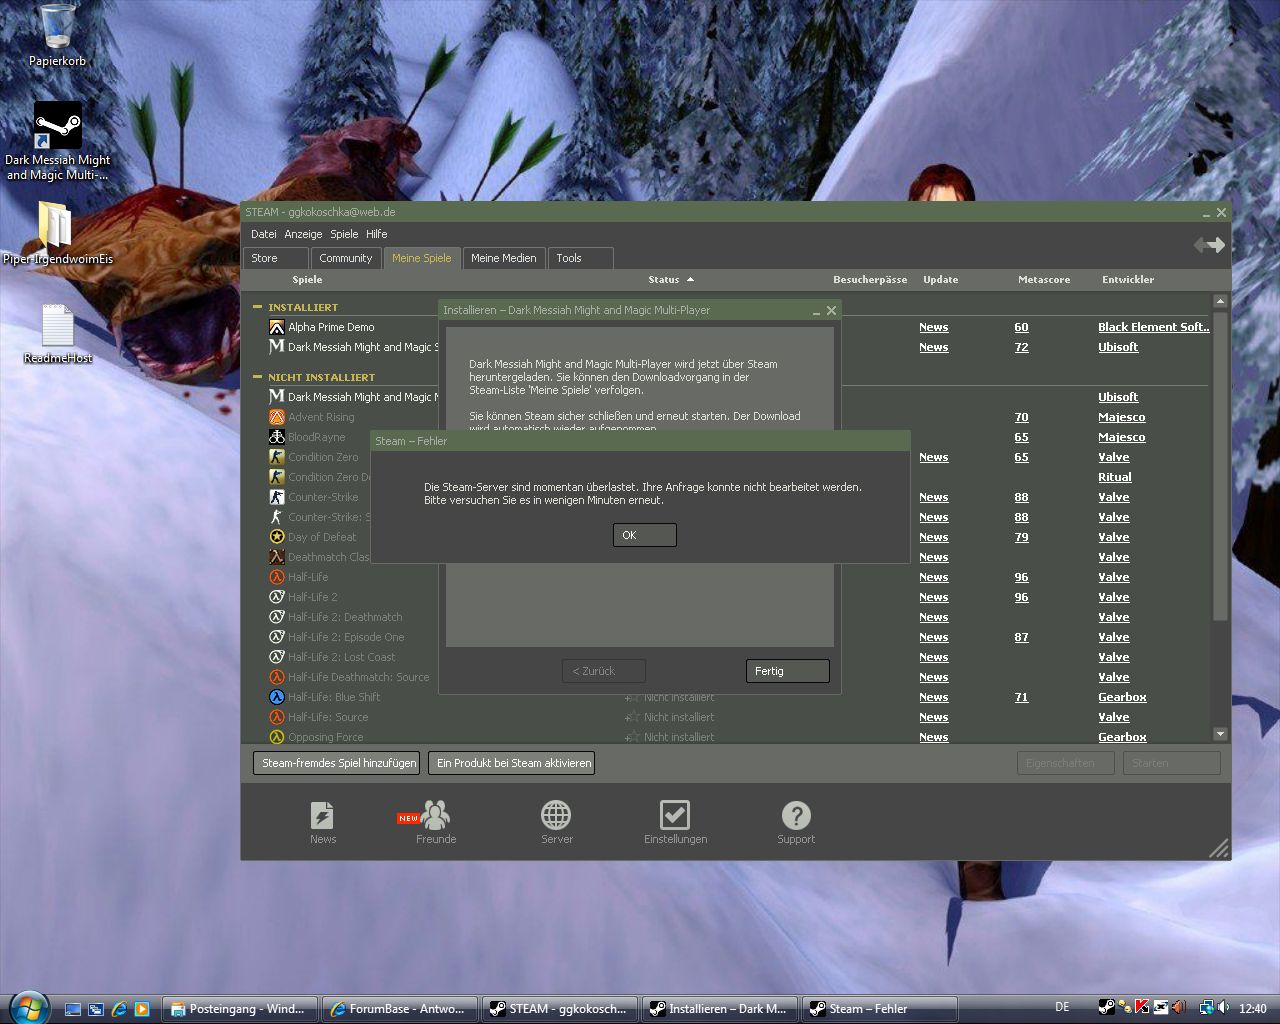
Task: Switch to the Tools tab
Action: (x=580, y=258)
